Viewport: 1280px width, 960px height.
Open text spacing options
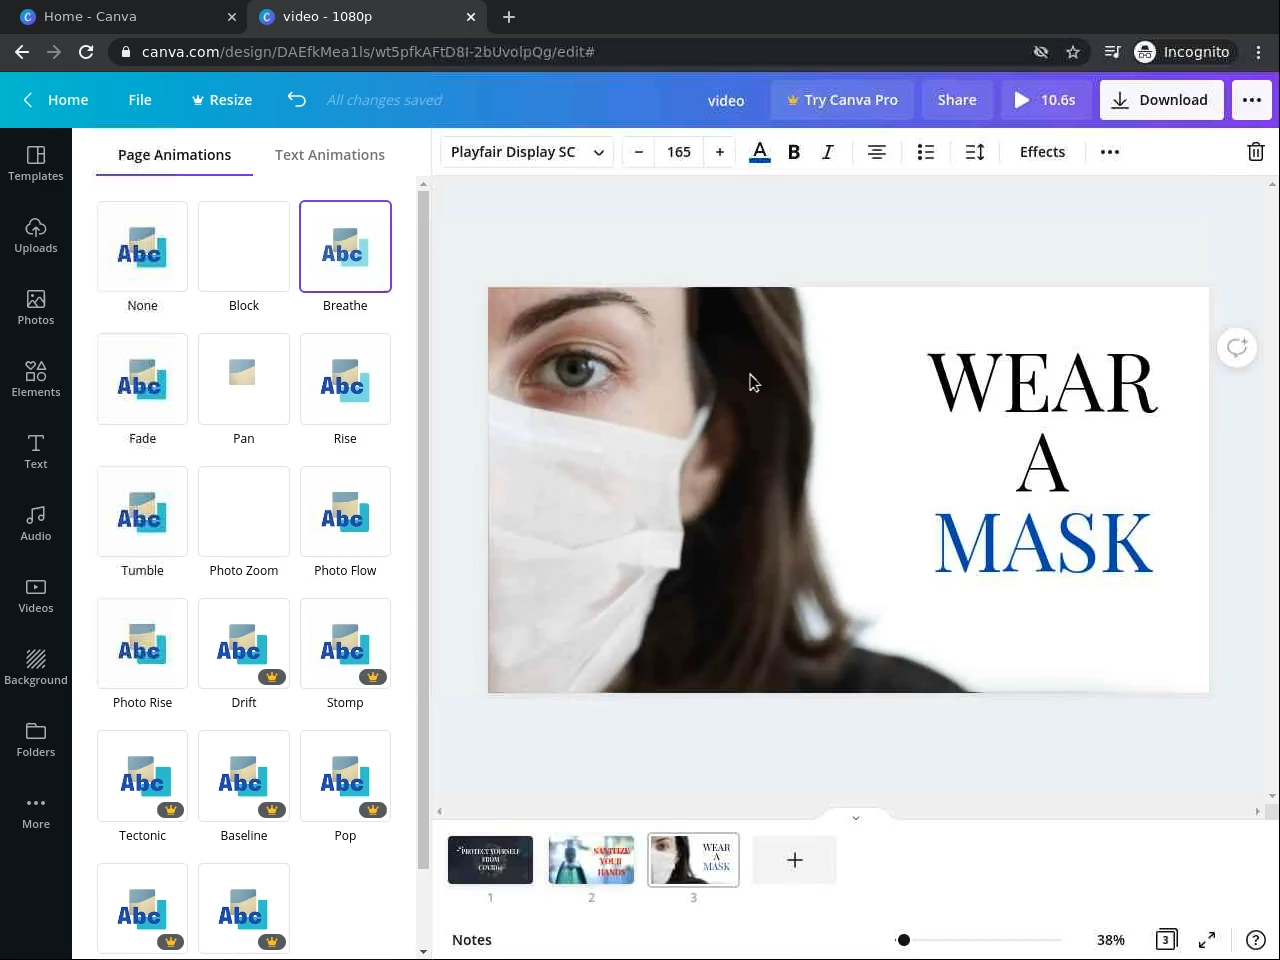[x=975, y=152]
